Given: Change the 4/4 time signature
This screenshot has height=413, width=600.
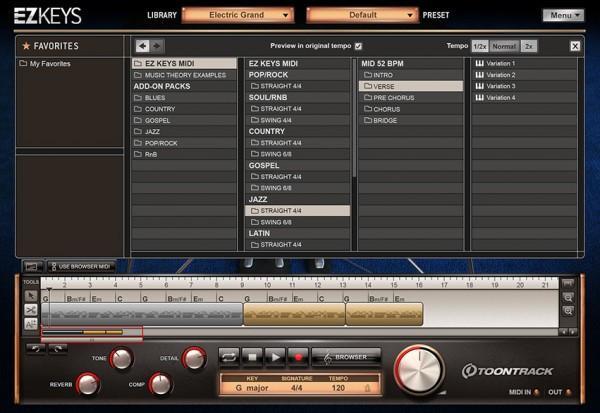Looking at the screenshot, I should [x=297, y=388].
